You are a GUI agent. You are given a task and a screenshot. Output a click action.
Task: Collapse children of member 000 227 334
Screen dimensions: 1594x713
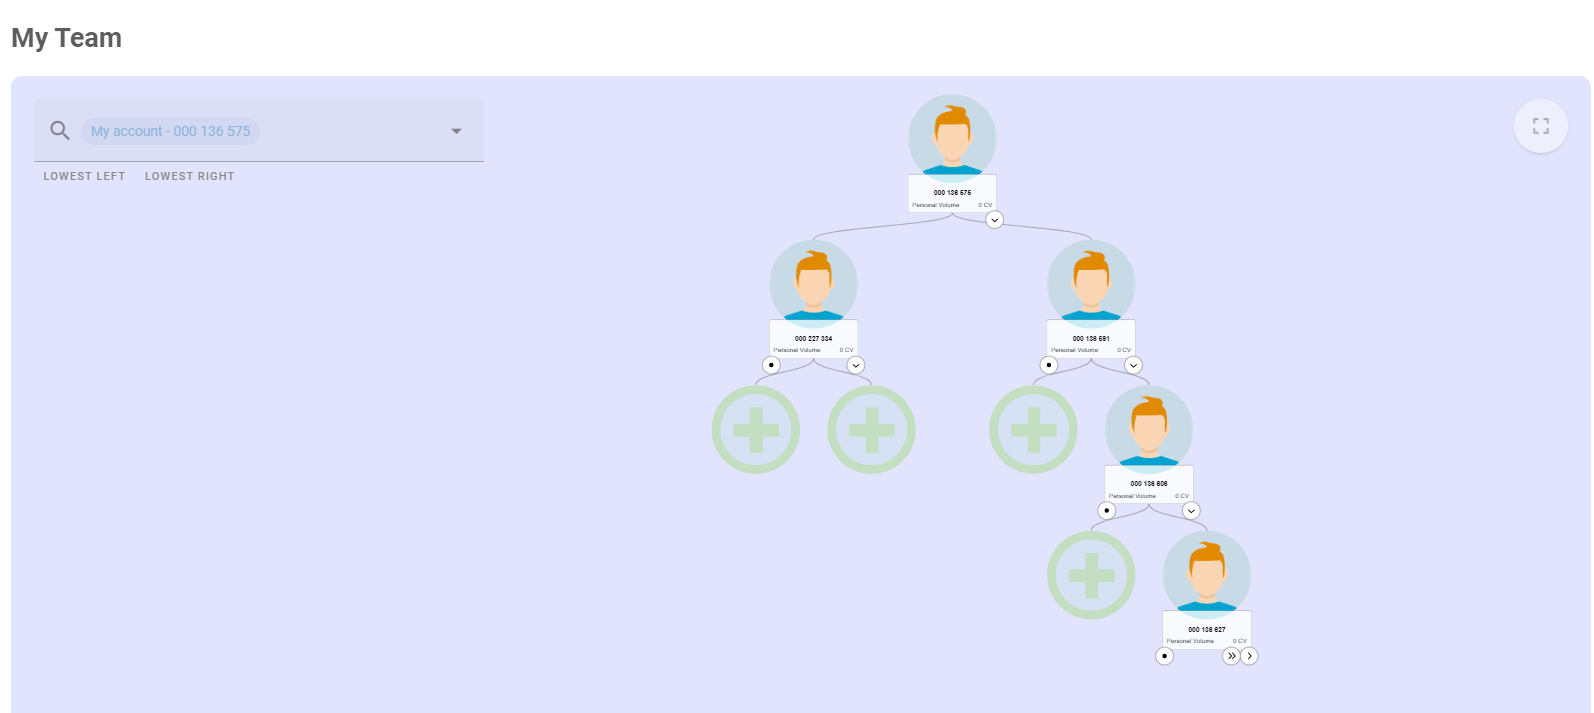855,365
